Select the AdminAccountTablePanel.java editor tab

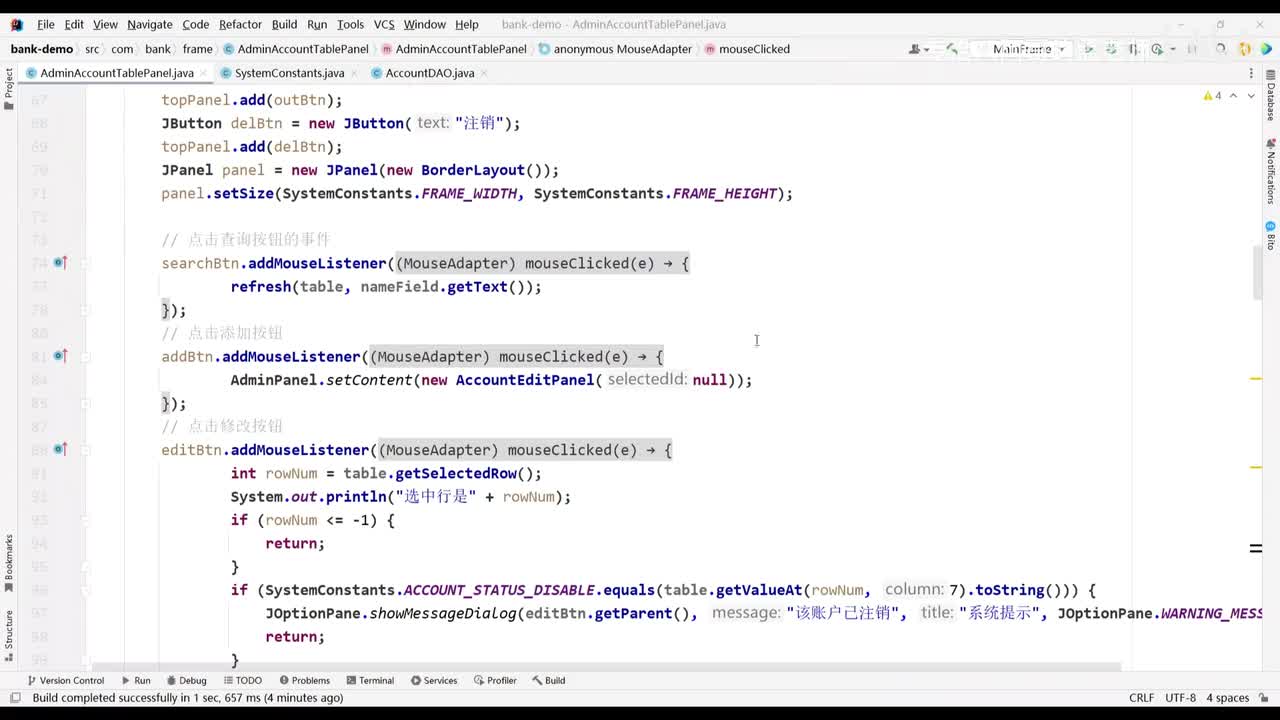coord(117,73)
